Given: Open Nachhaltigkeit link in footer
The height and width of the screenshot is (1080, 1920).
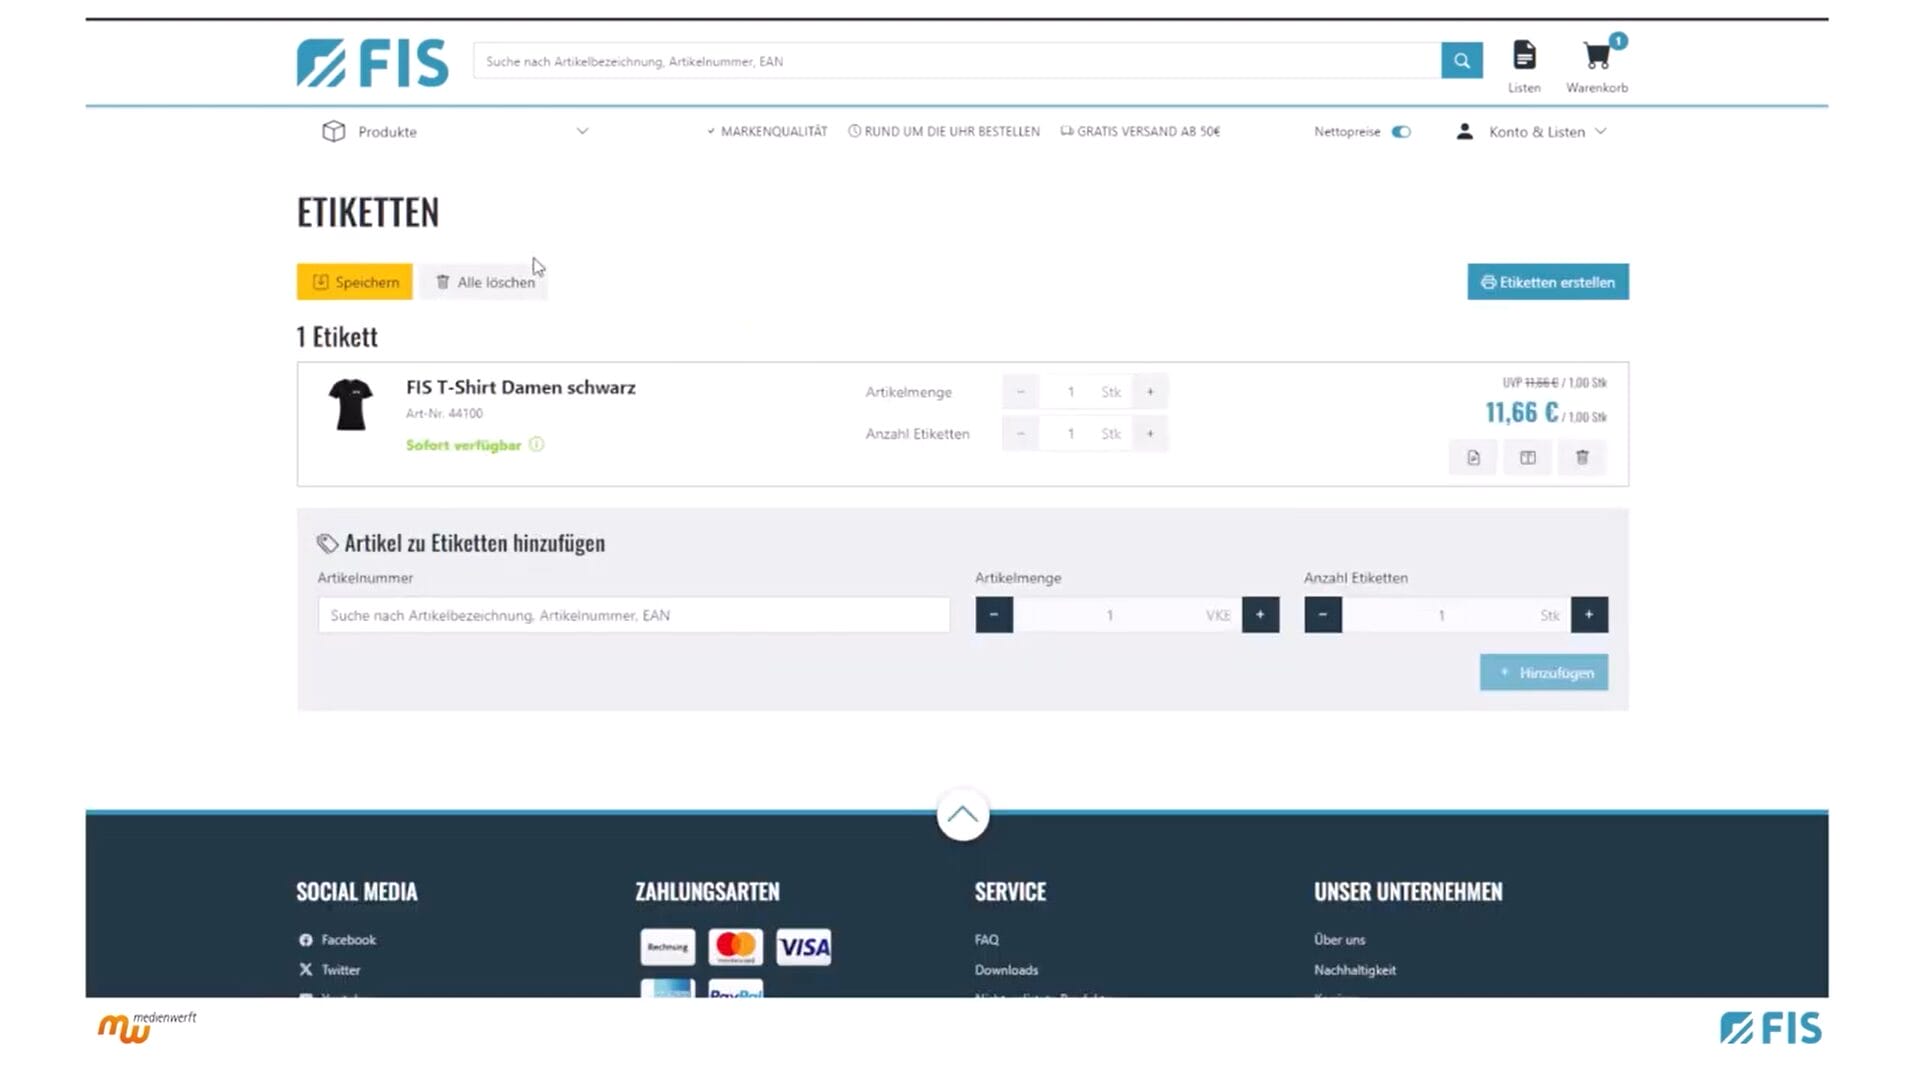Looking at the screenshot, I should click(1354, 970).
